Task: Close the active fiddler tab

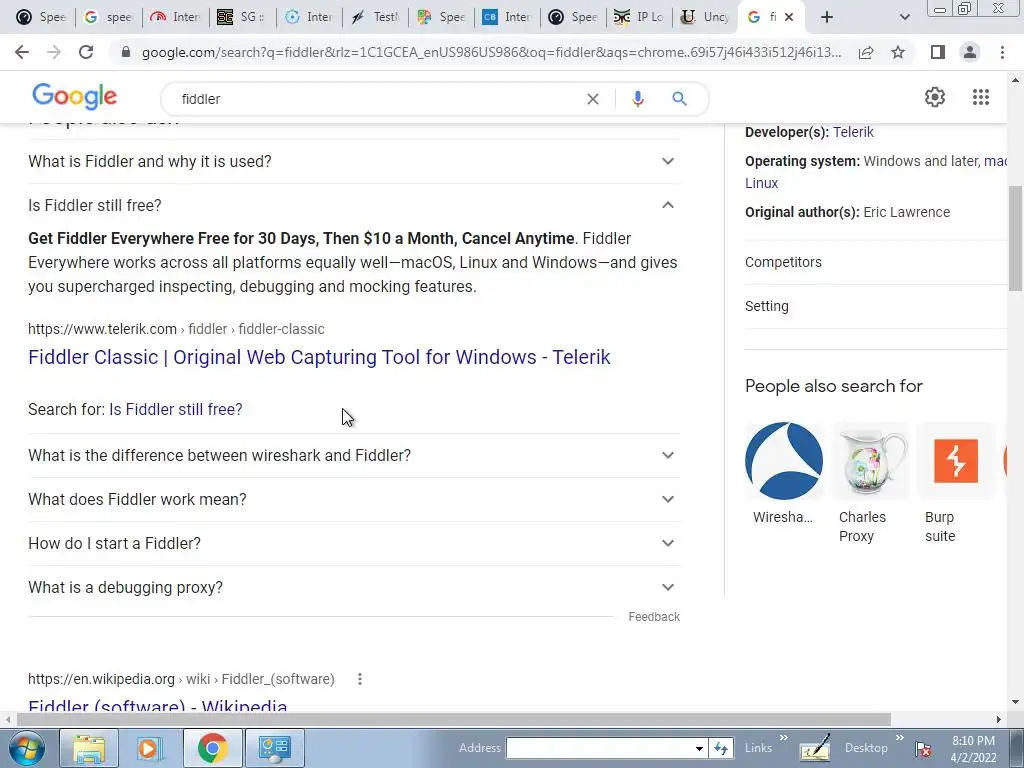Action: tap(789, 17)
